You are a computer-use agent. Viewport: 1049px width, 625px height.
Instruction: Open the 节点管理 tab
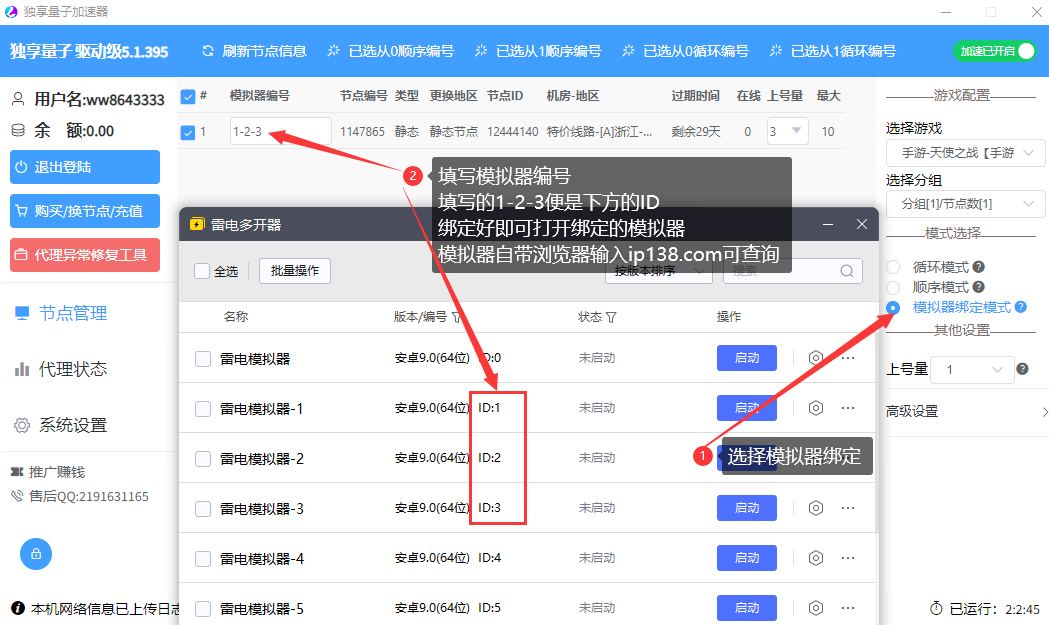tap(62, 313)
